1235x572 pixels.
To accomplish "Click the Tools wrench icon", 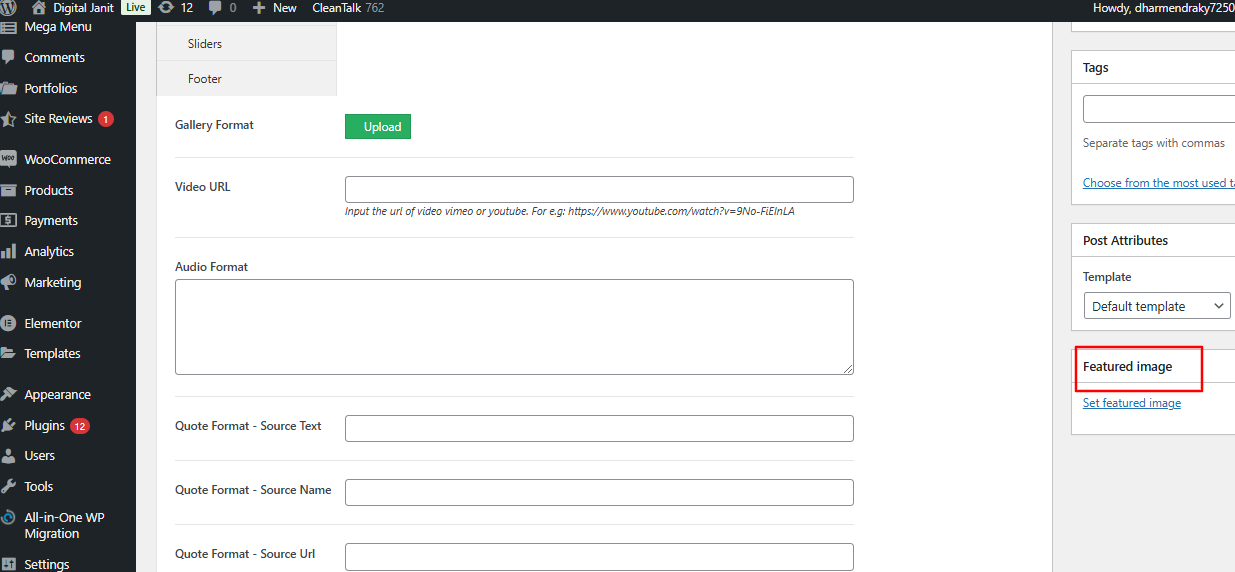I will (9, 486).
